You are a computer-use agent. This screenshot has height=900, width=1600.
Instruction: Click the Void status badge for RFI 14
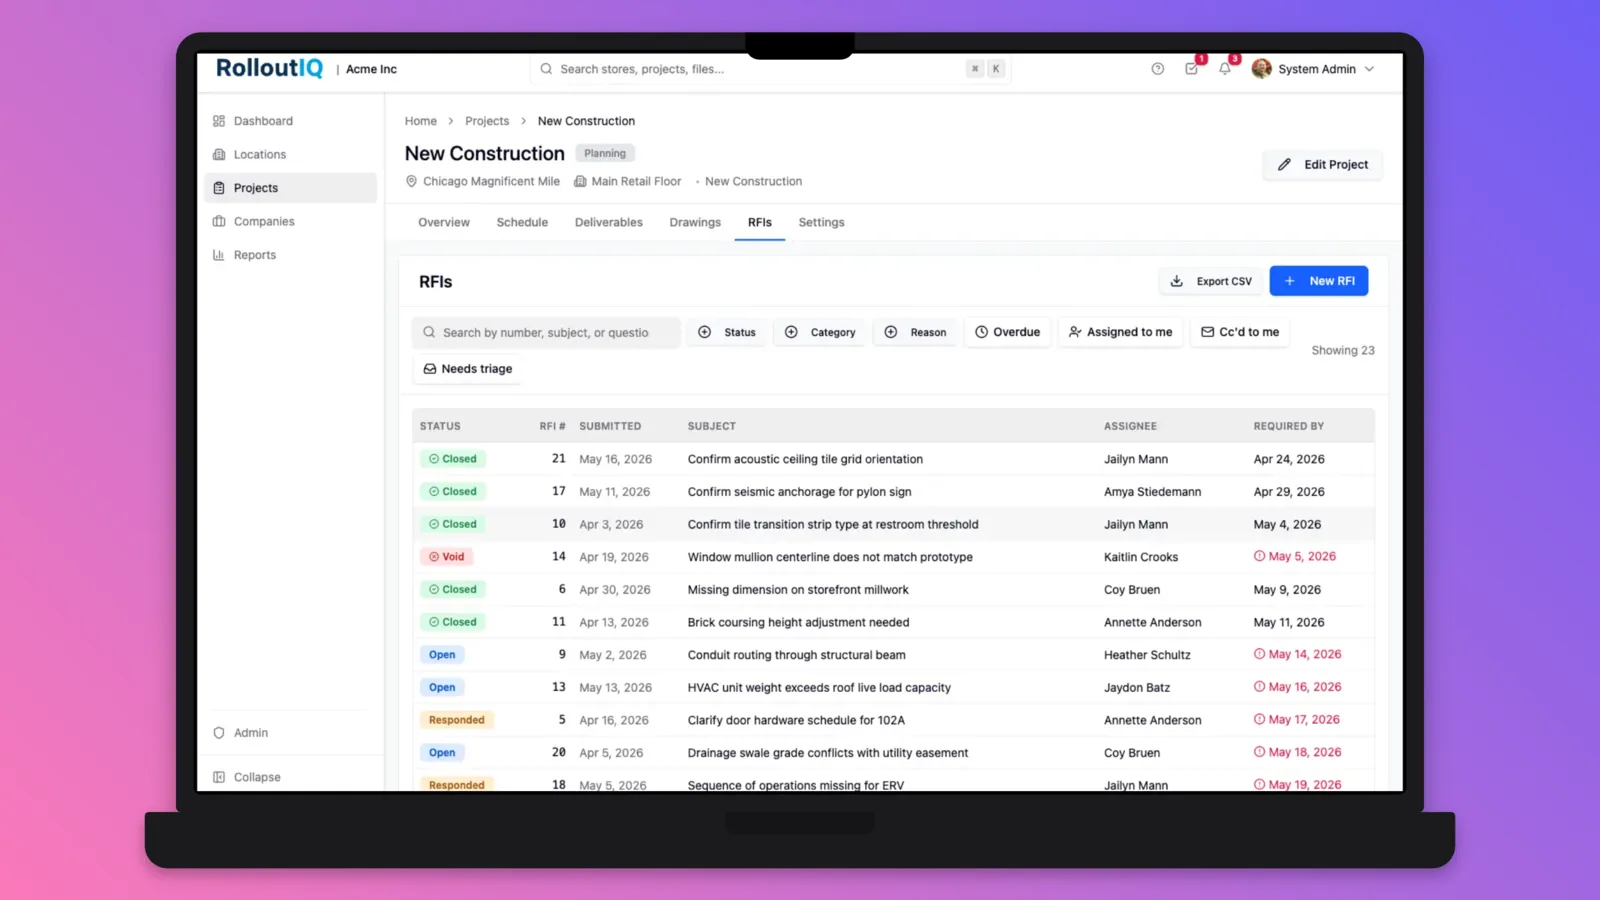pos(446,557)
